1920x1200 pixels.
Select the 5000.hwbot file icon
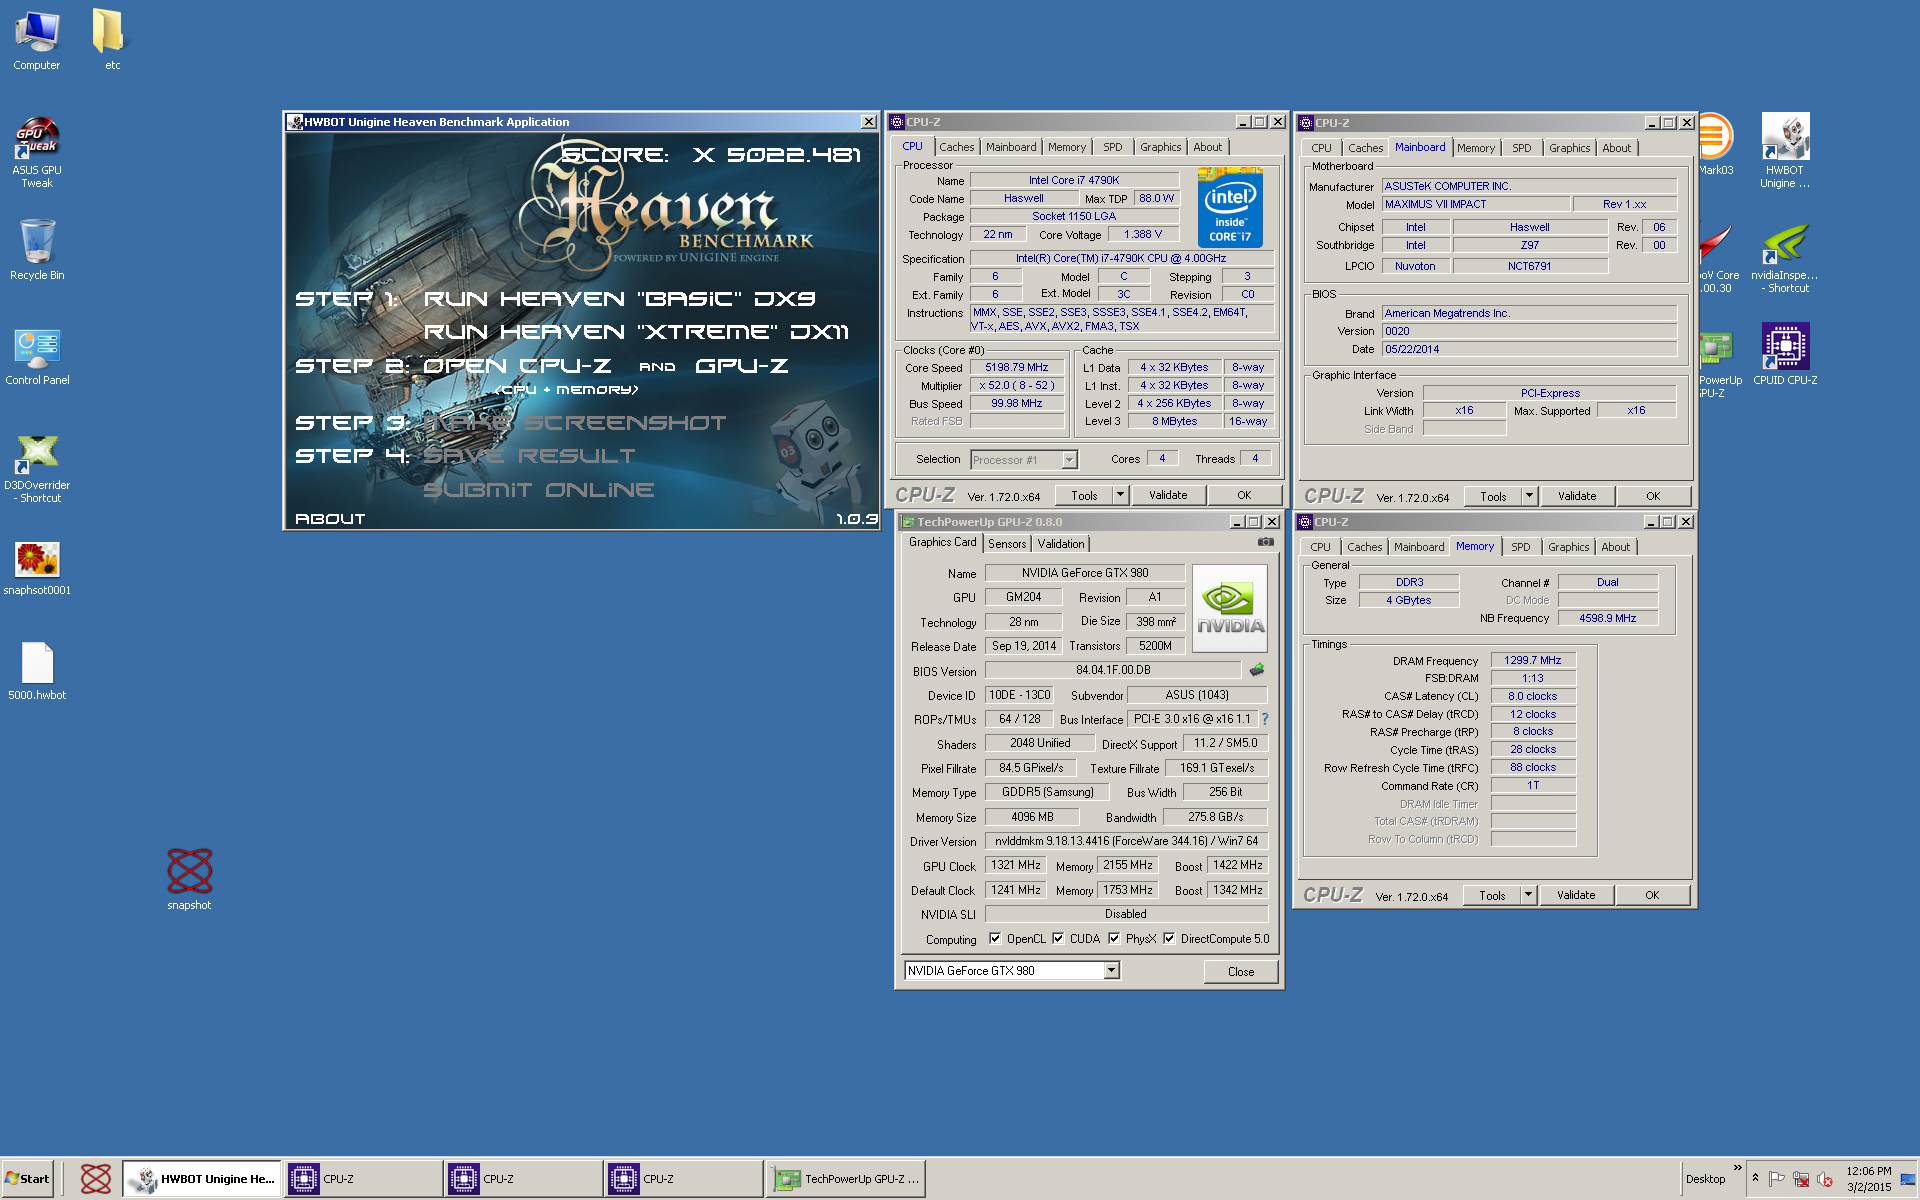(x=37, y=671)
